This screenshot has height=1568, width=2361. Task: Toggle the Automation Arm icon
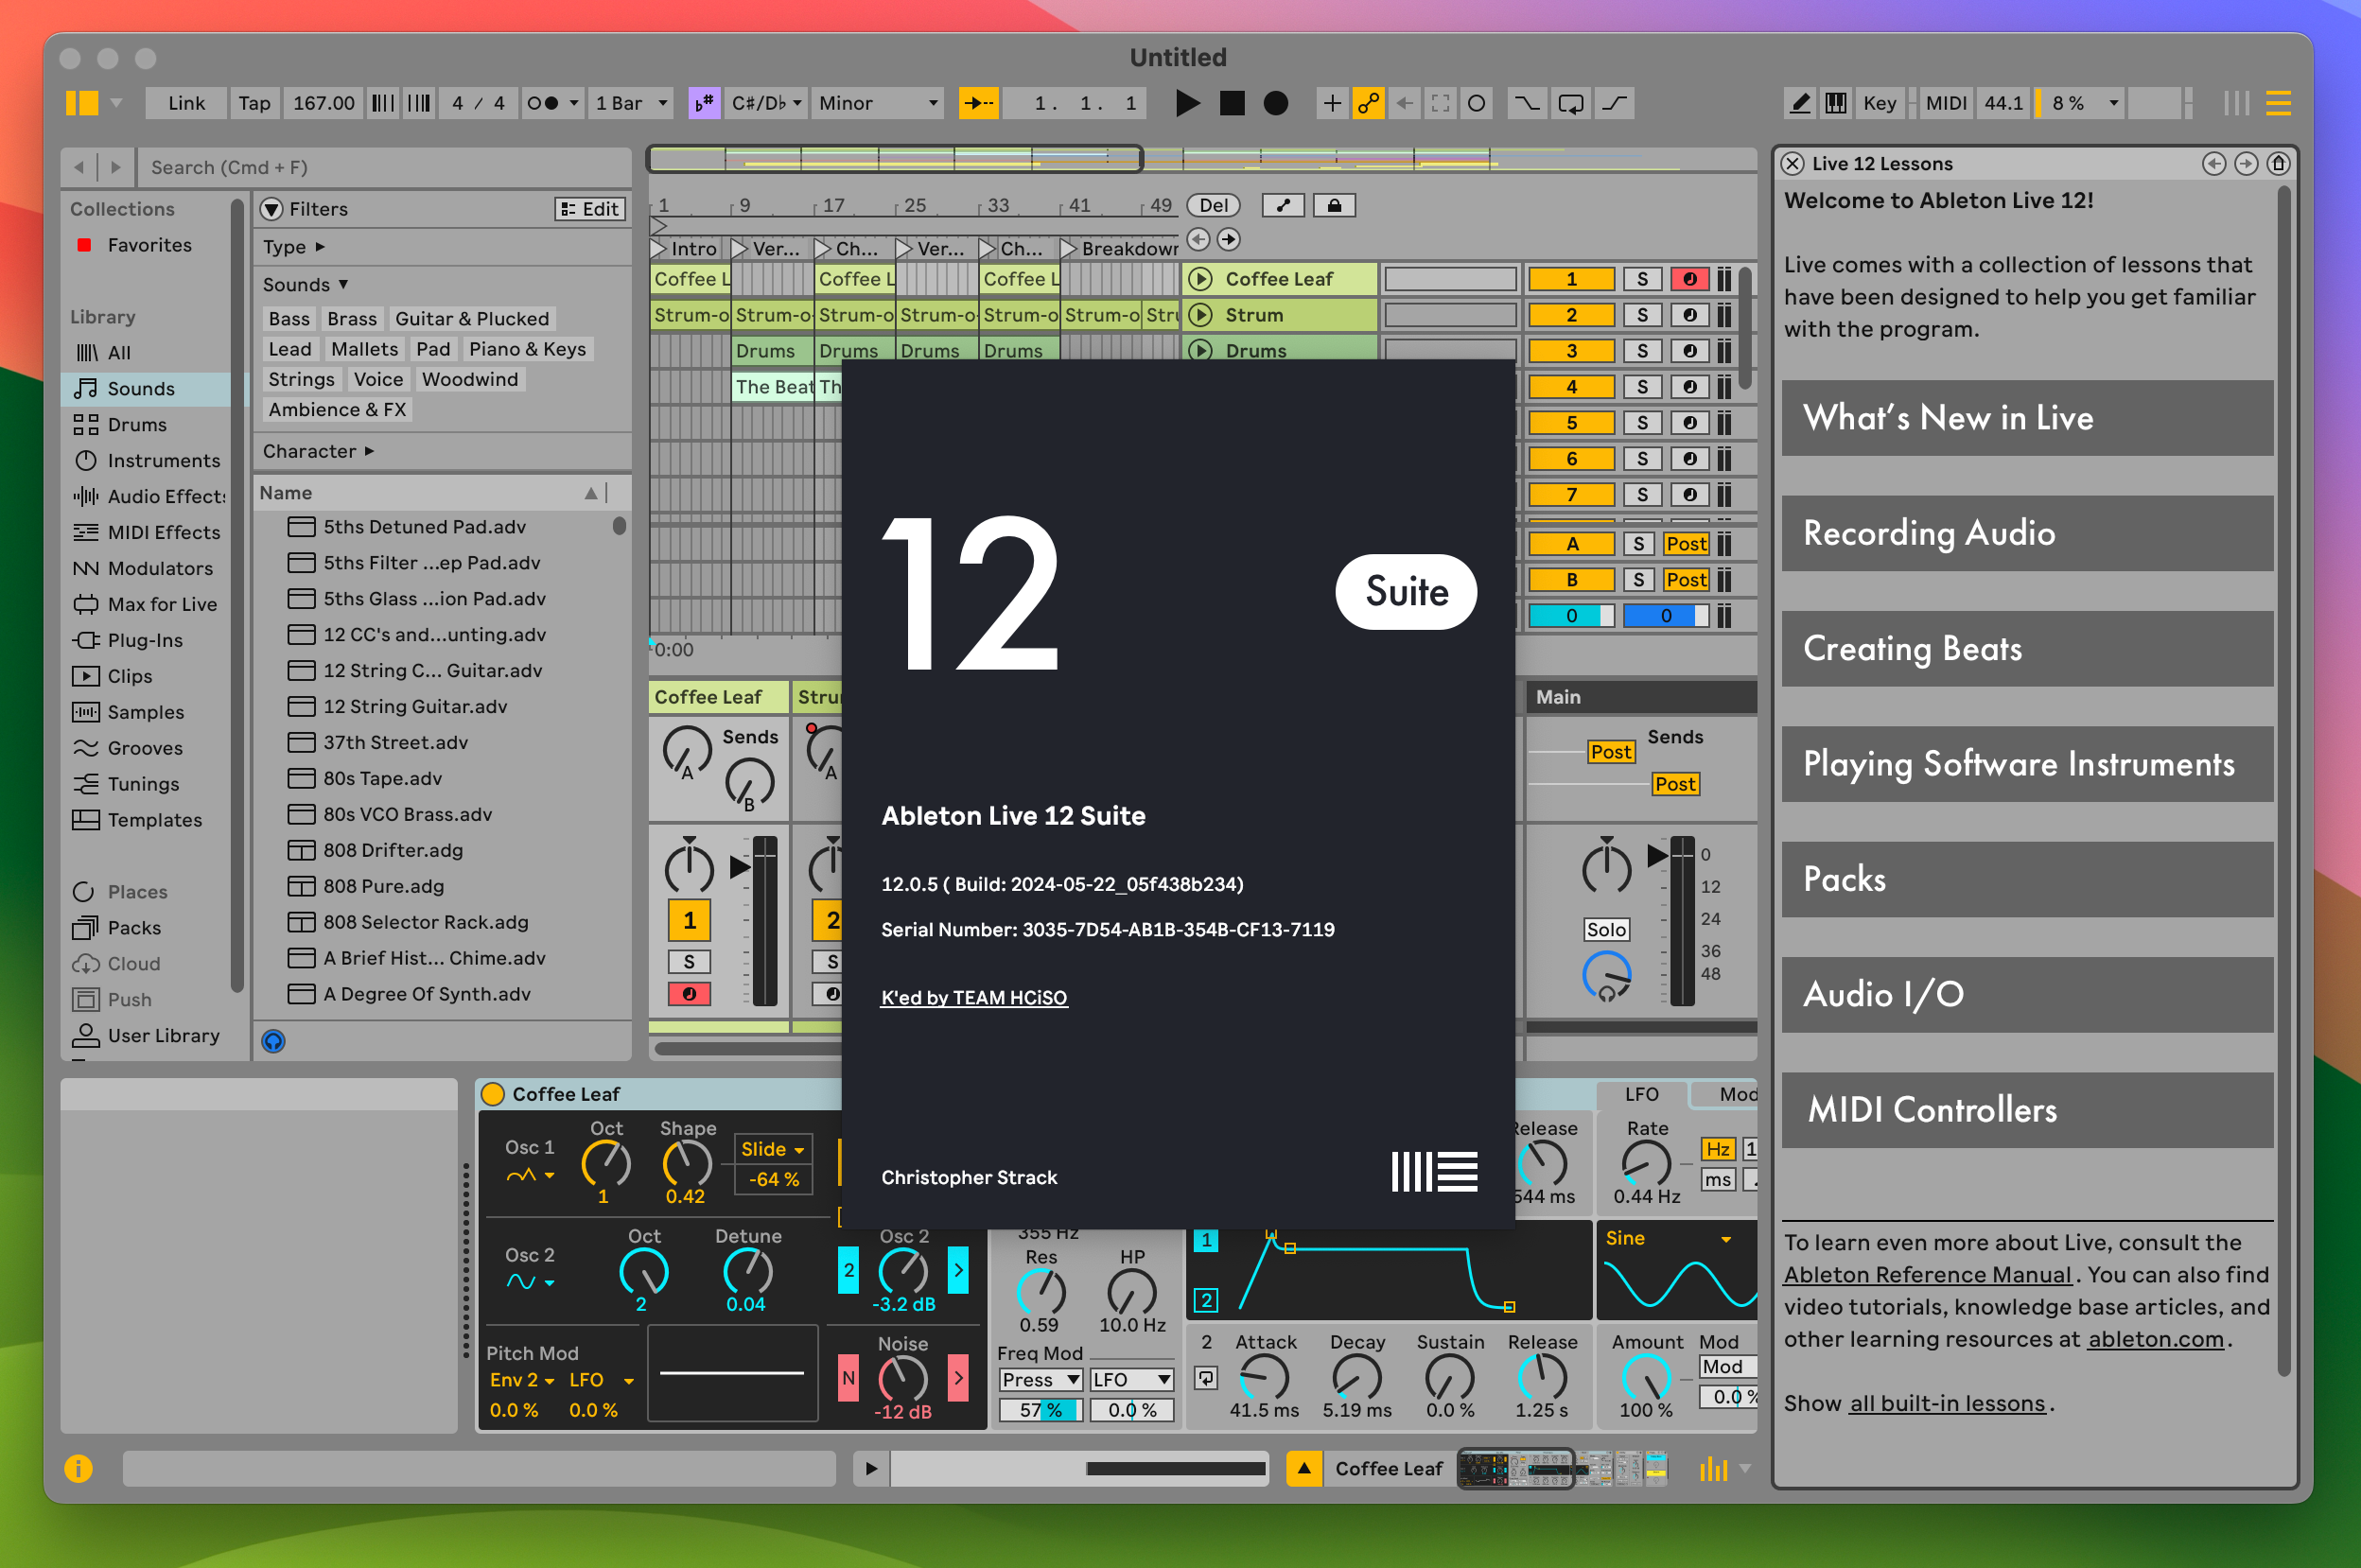pyautogui.click(x=1368, y=103)
